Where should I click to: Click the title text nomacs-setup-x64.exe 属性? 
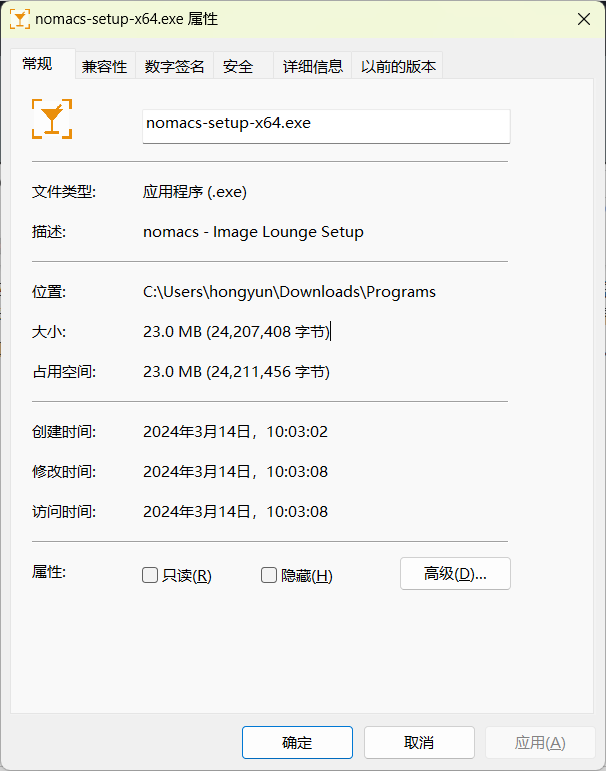[126, 19]
